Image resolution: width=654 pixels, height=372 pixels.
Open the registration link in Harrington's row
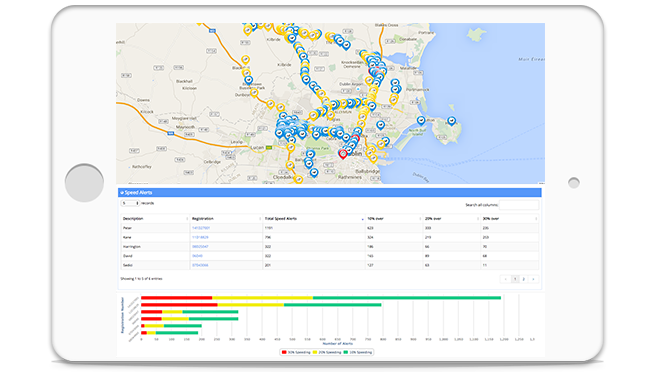pyautogui.click(x=200, y=246)
